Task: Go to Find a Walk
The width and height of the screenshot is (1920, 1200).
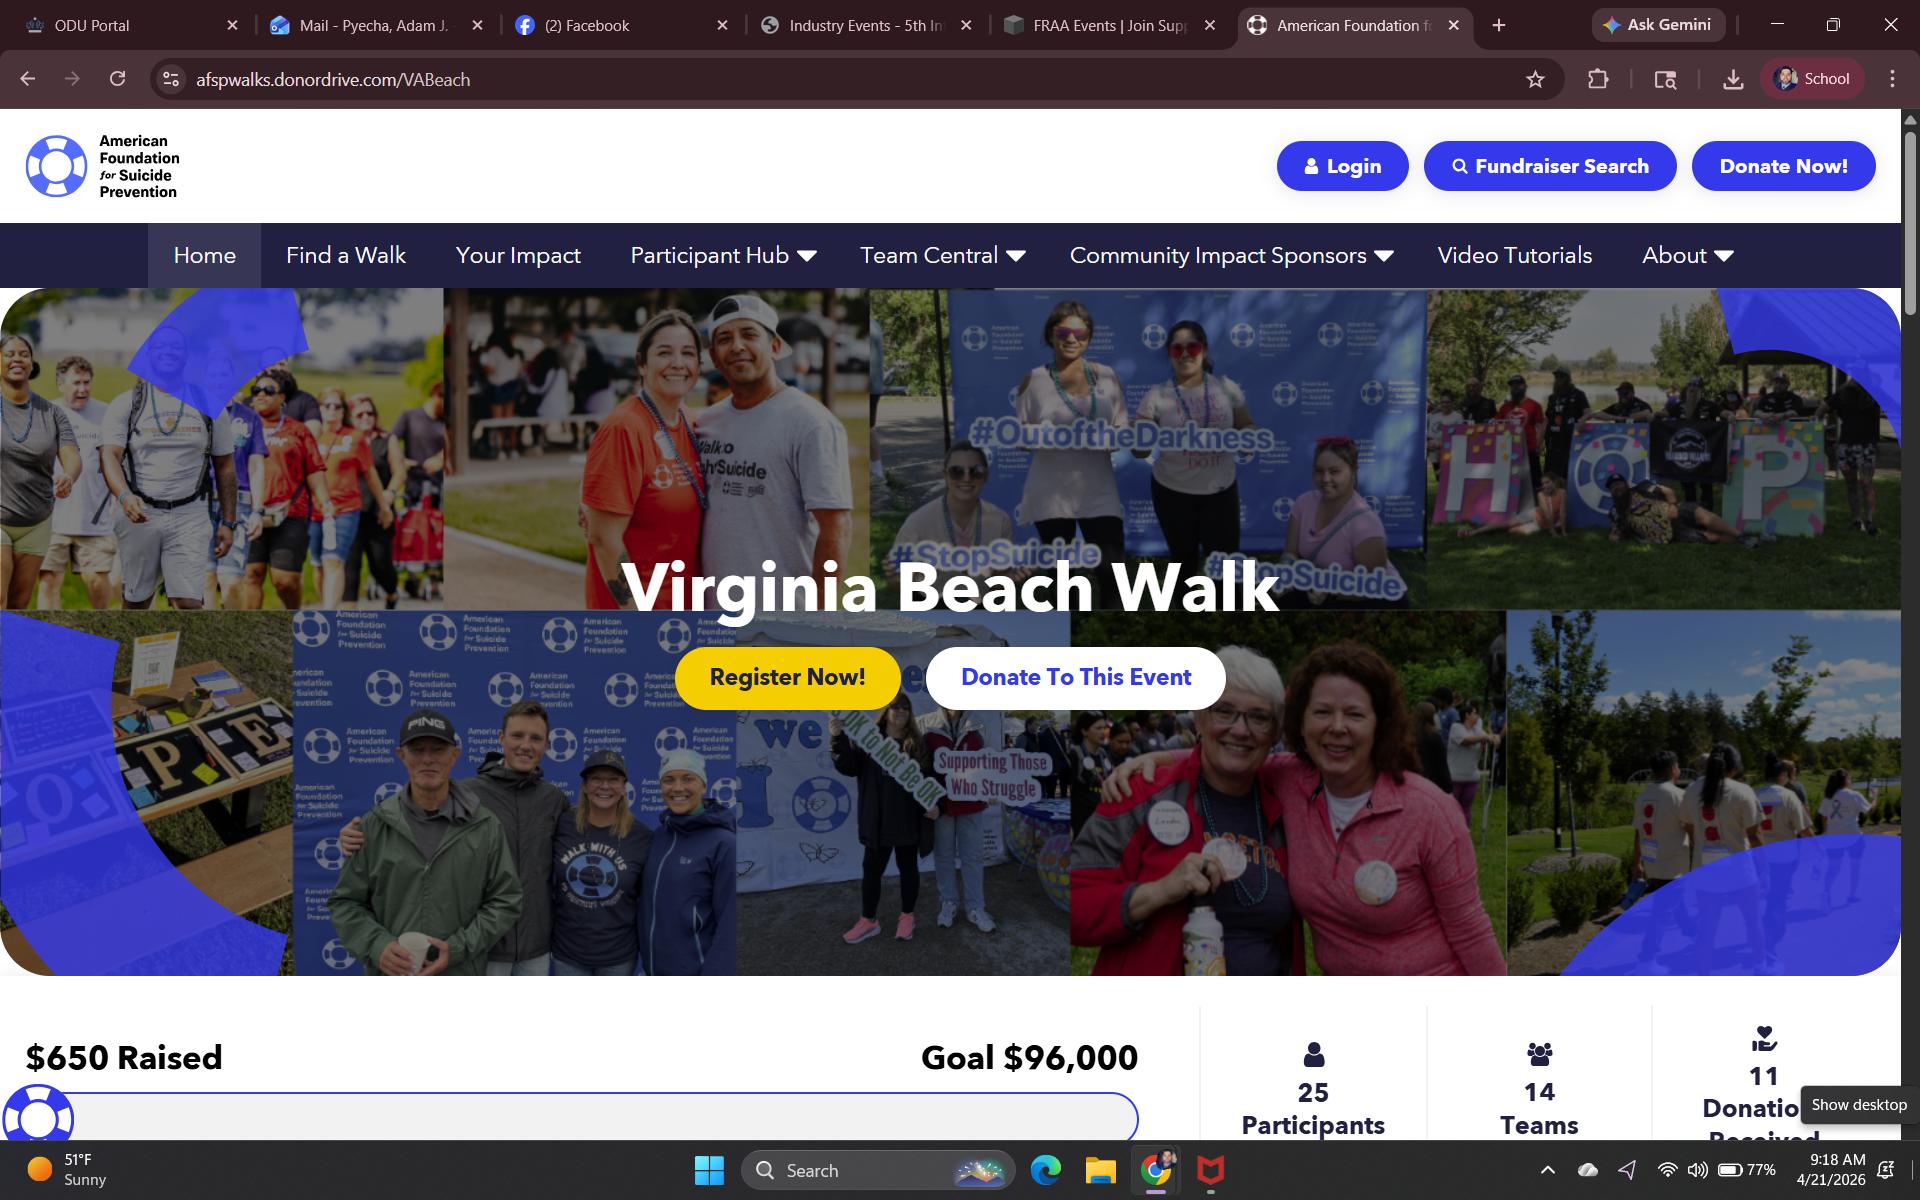Action: coord(346,255)
